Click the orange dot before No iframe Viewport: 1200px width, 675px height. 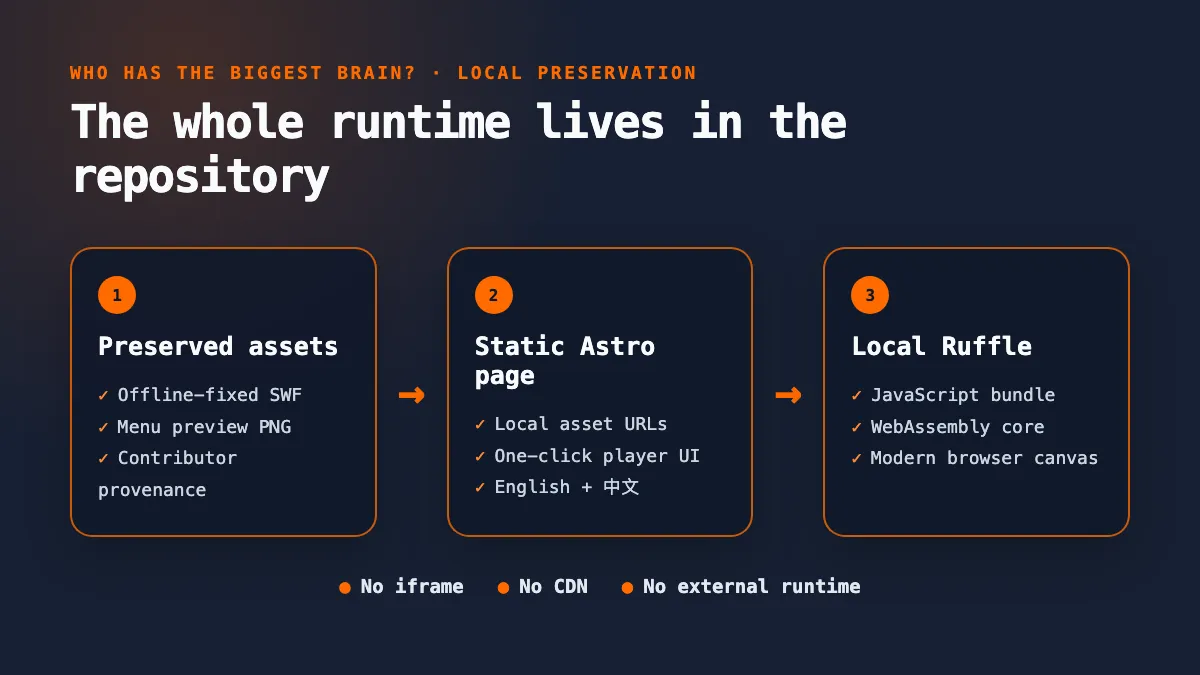345,588
